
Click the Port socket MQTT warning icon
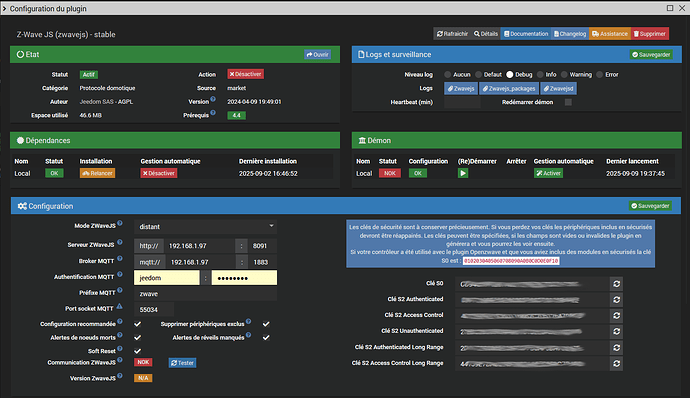(x=120, y=306)
